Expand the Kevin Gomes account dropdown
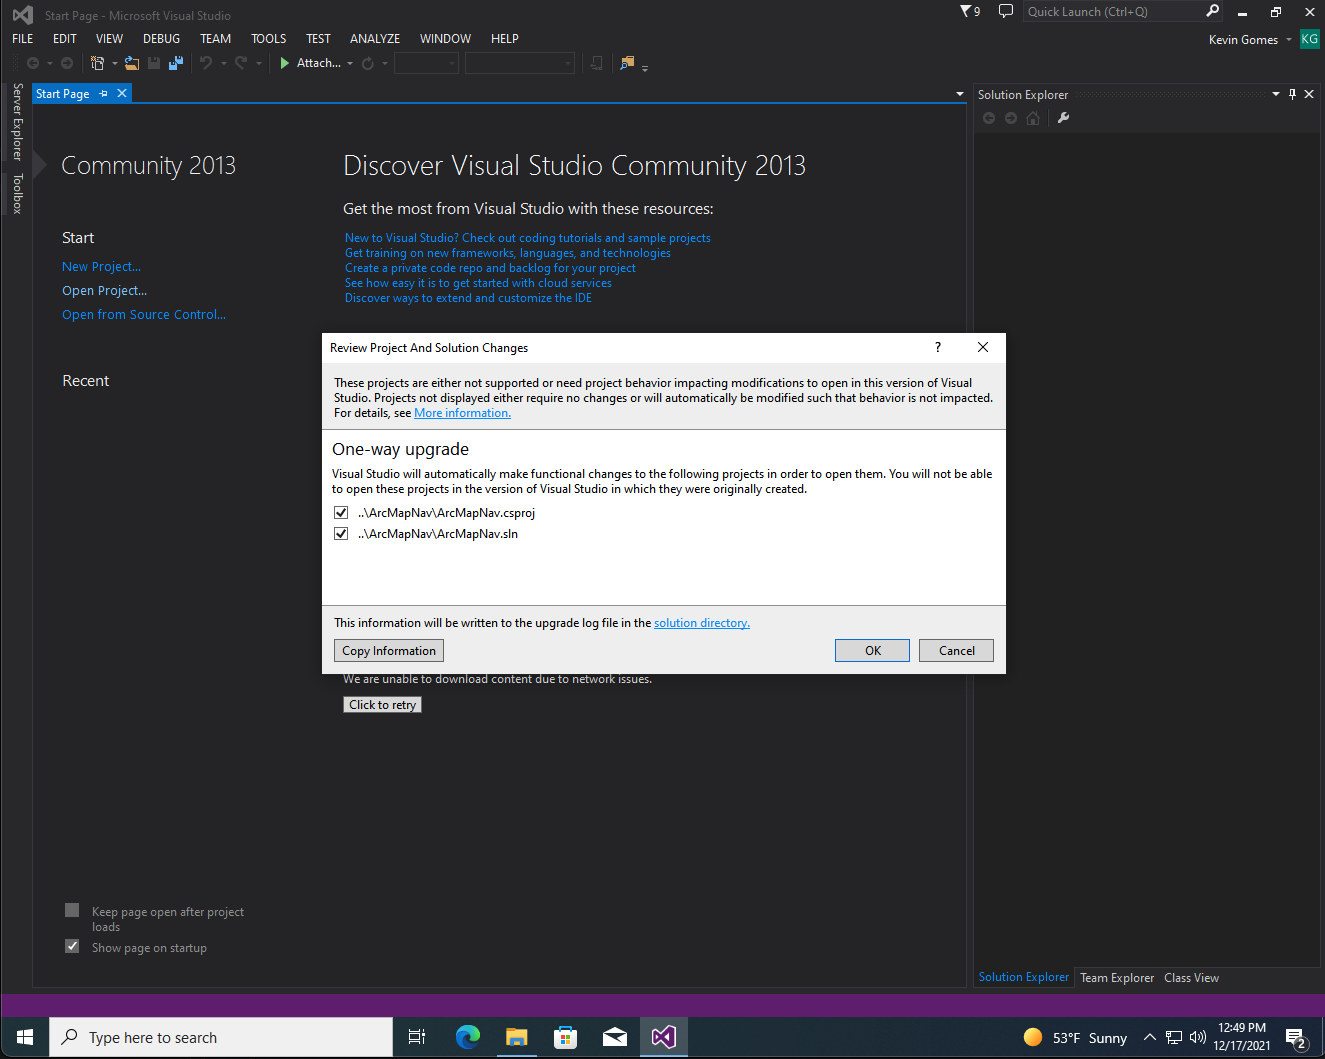1325x1059 pixels. (x=1289, y=40)
